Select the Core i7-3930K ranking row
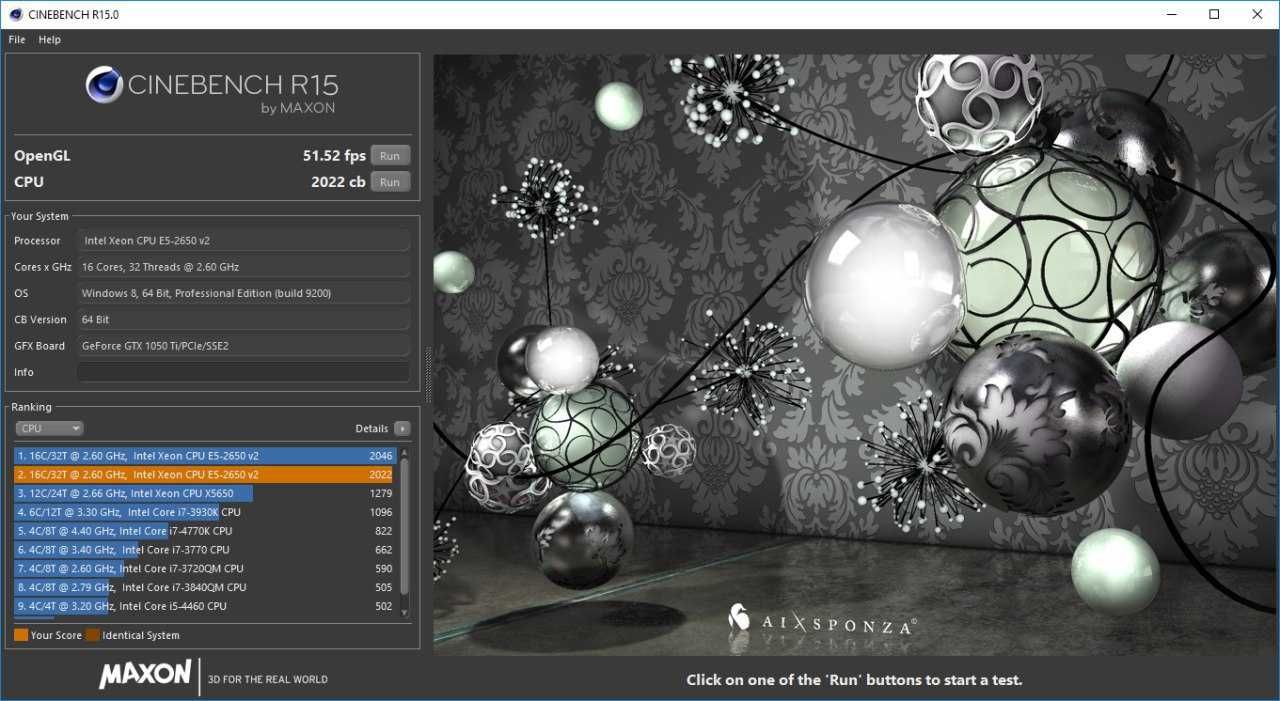Viewport: 1280px width, 701px height. 205,512
